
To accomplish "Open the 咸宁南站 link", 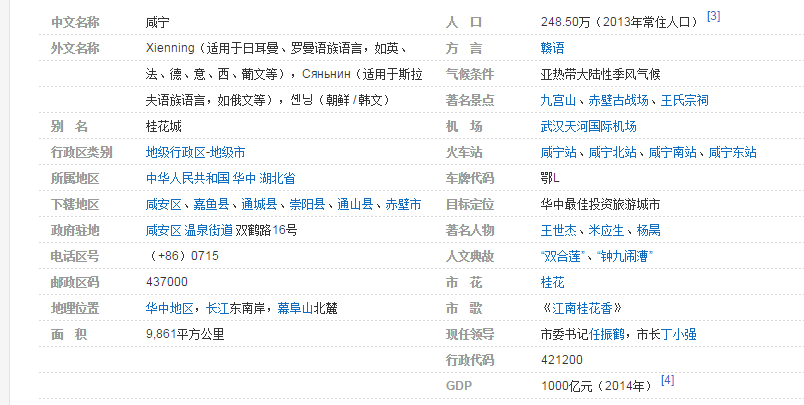I will 674,152.
